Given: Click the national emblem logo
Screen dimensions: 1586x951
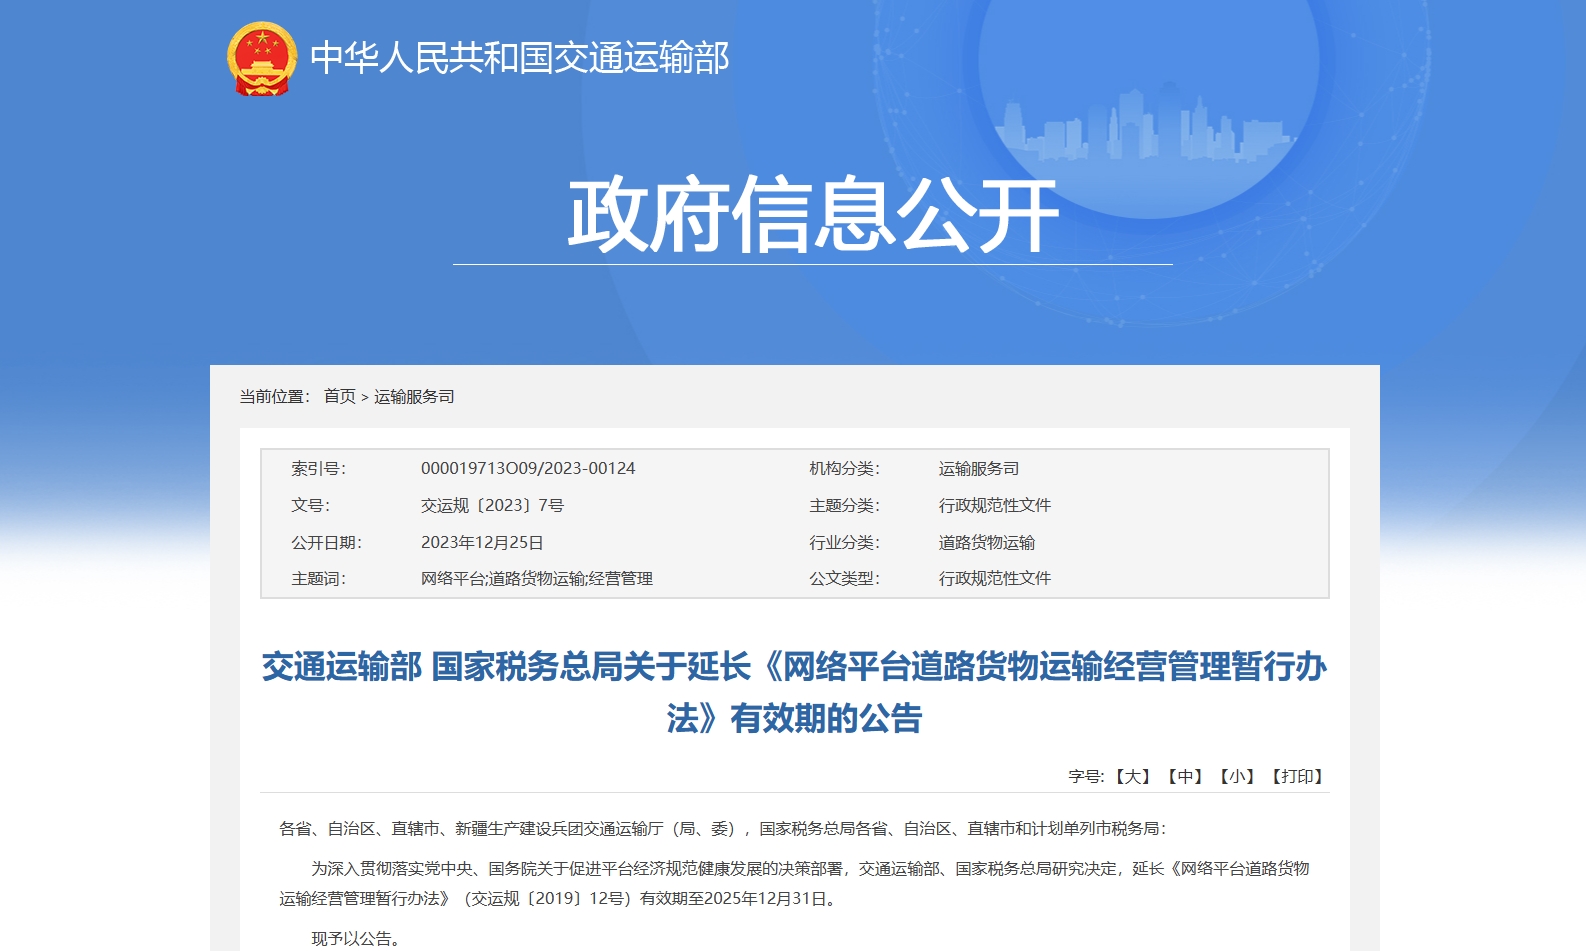Looking at the screenshot, I should coord(262,58).
